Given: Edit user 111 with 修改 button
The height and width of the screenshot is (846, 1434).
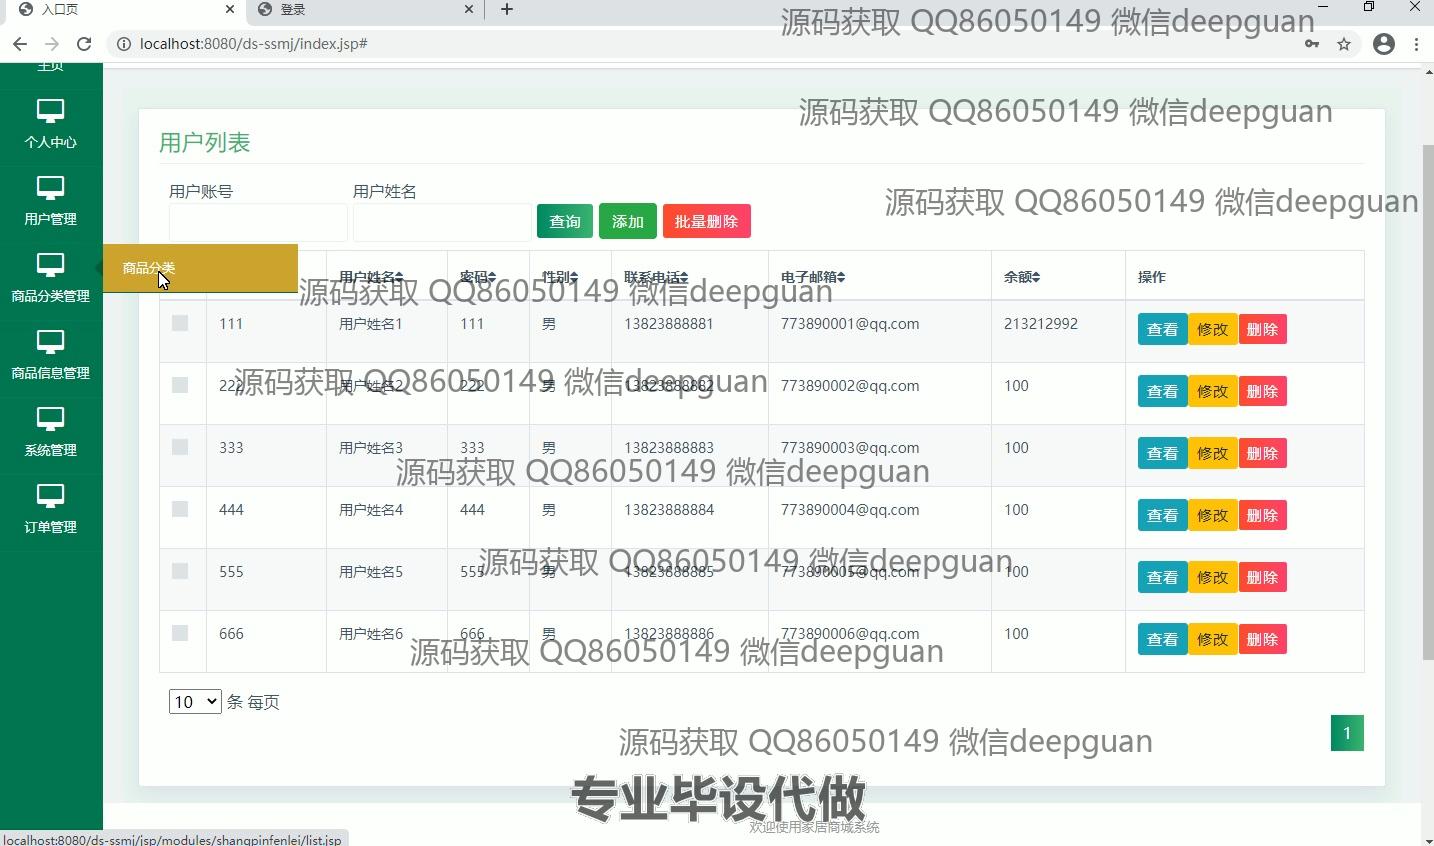Looking at the screenshot, I should pos(1212,329).
